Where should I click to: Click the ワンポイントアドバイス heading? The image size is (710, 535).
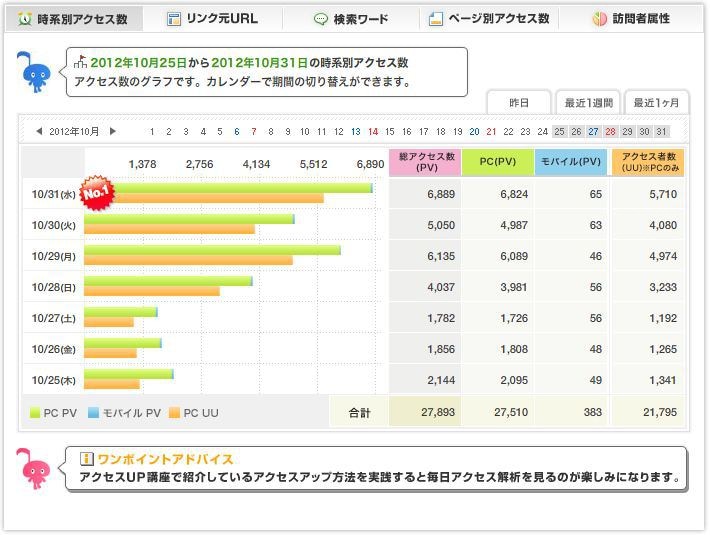[165, 459]
